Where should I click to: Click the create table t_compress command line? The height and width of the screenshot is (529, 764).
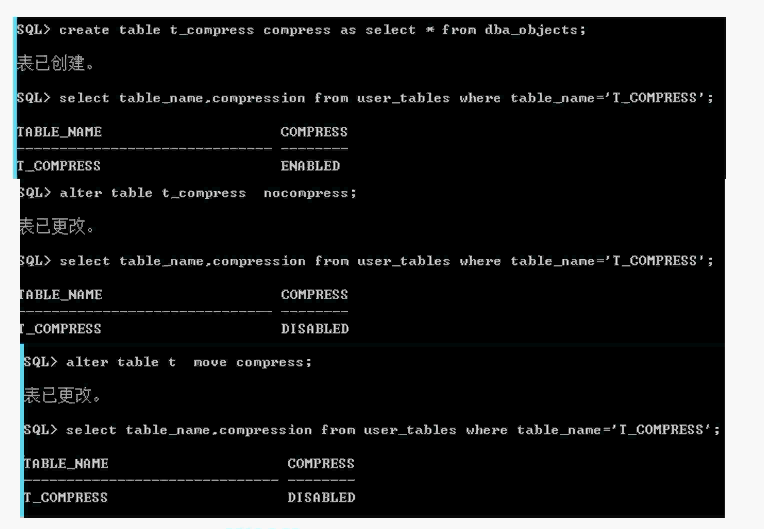point(301,30)
